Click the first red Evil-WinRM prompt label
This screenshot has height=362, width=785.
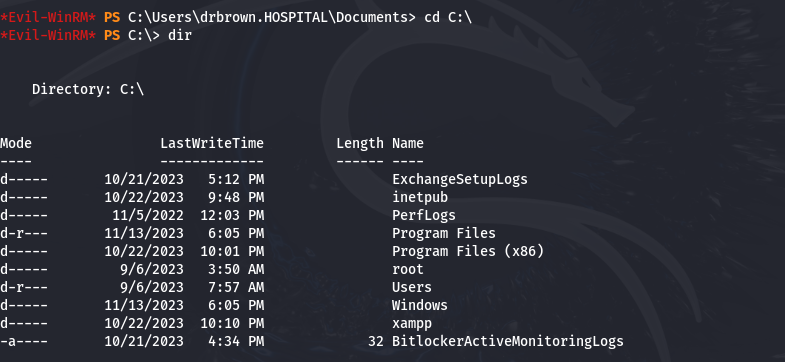[x=48, y=18]
